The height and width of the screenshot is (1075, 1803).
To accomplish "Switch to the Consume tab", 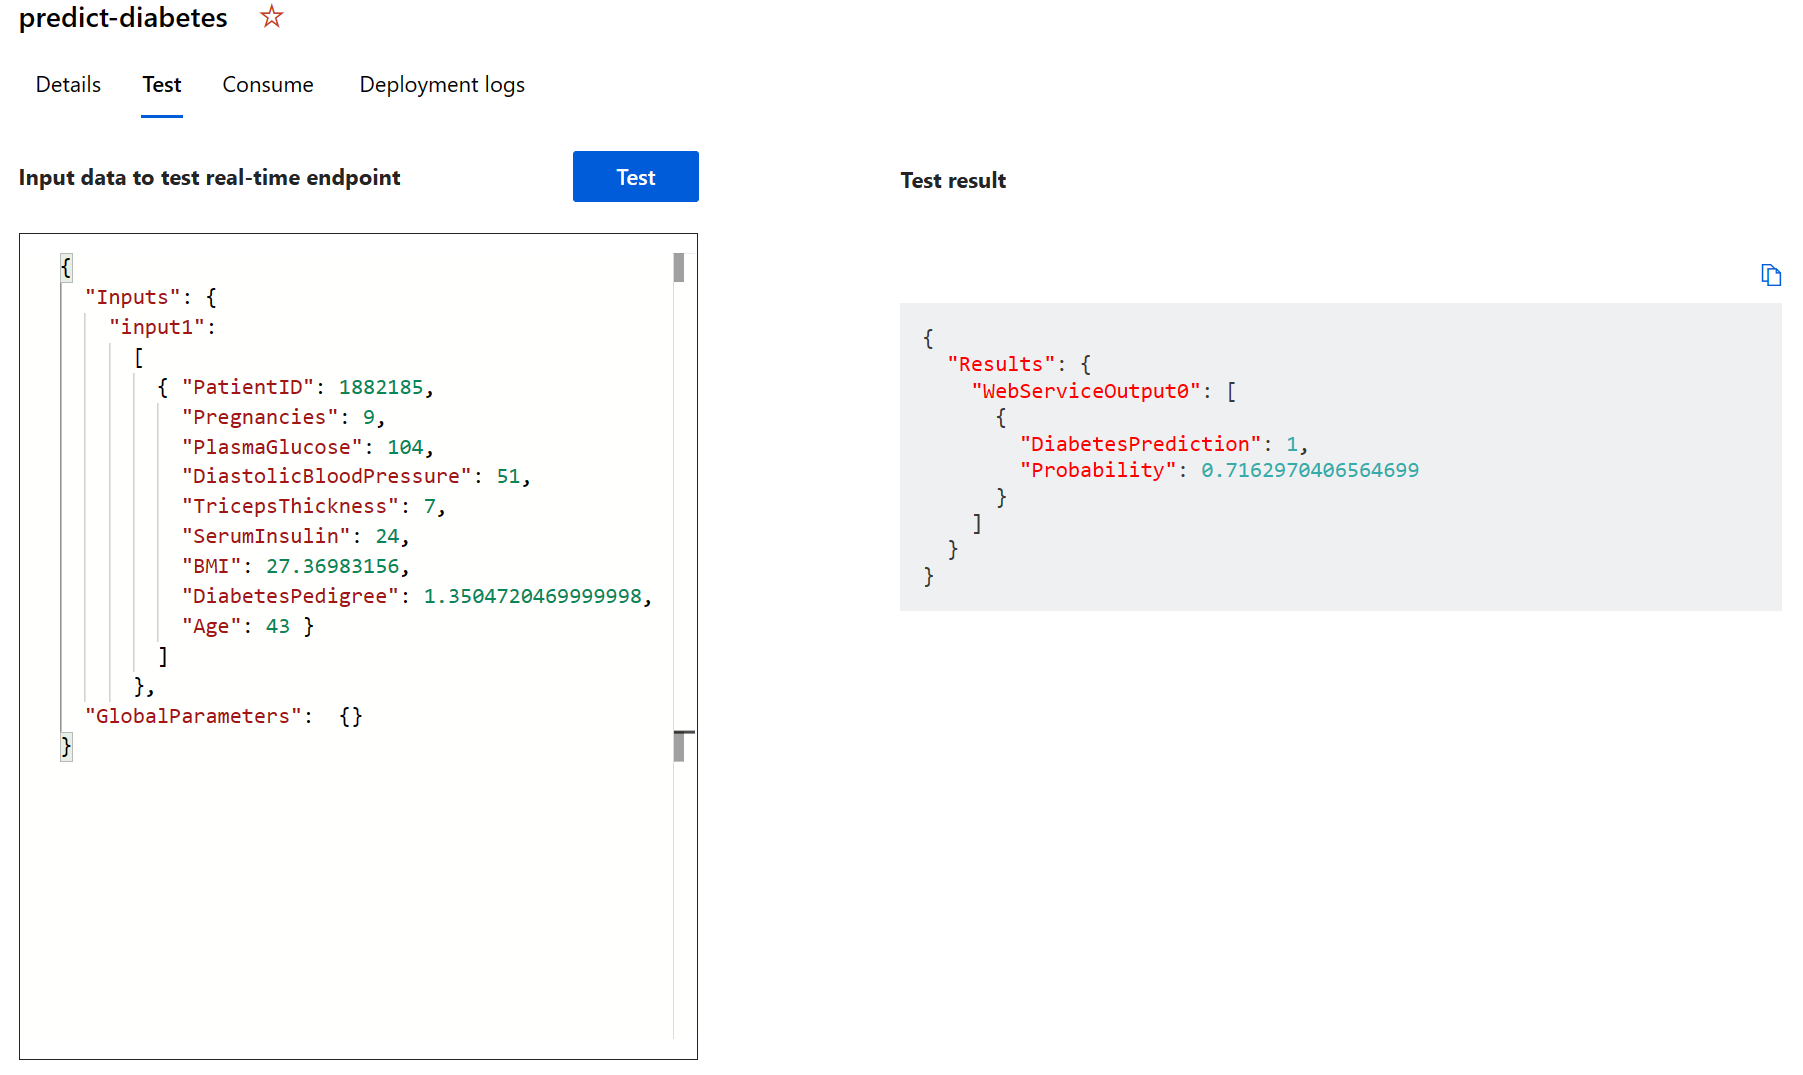I will pyautogui.click(x=267, y=85).
